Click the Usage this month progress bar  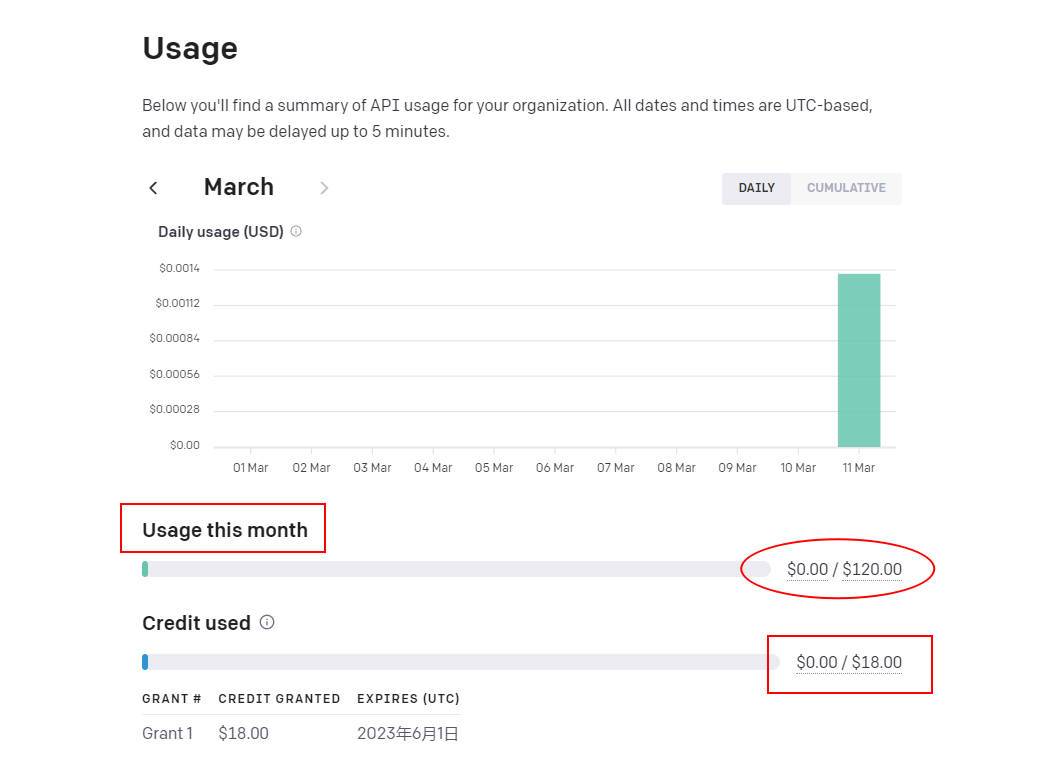click(455, 569)
